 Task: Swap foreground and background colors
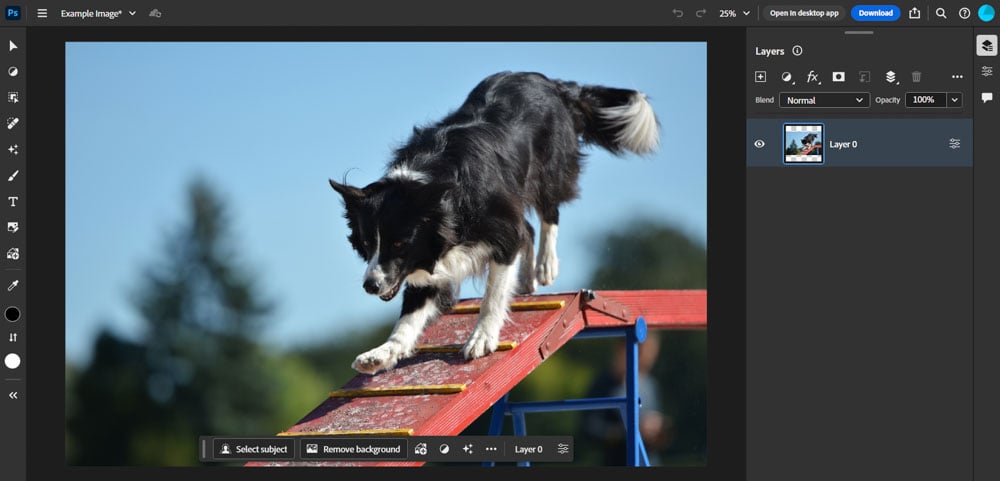pos(13,337)
